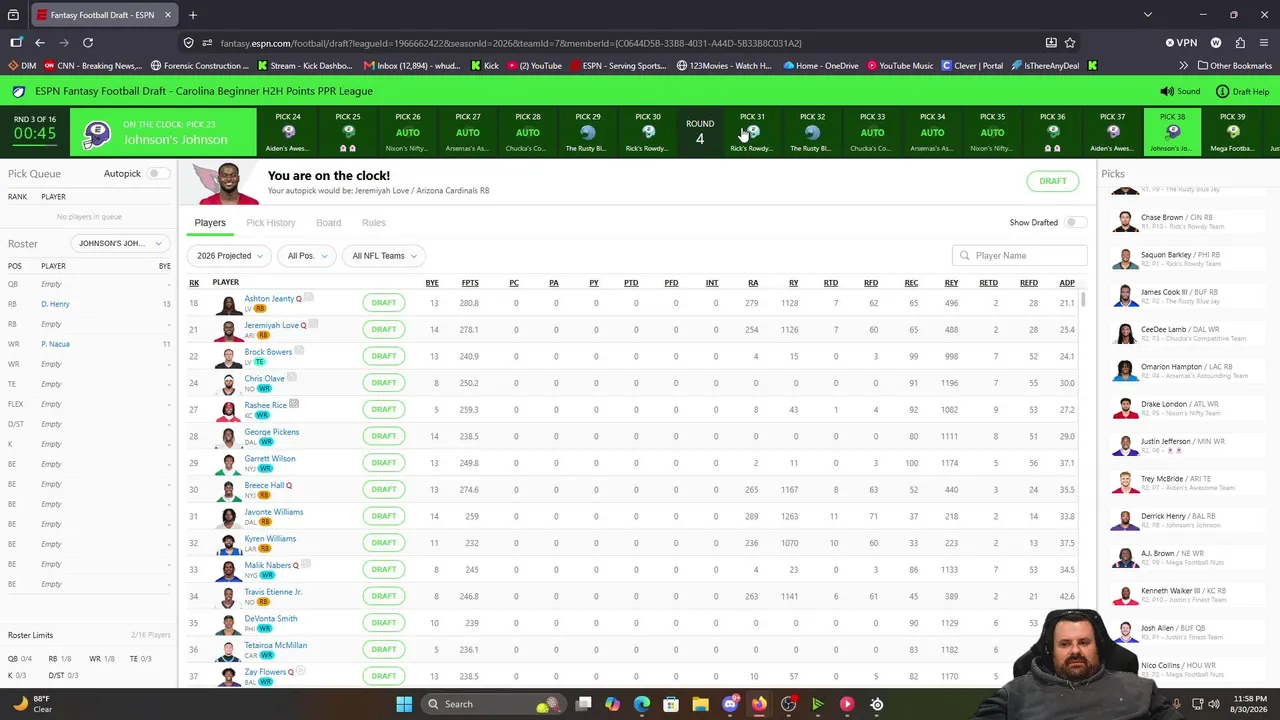
Task: Open the browser hamburger menu
Action: click(1264, 43)
